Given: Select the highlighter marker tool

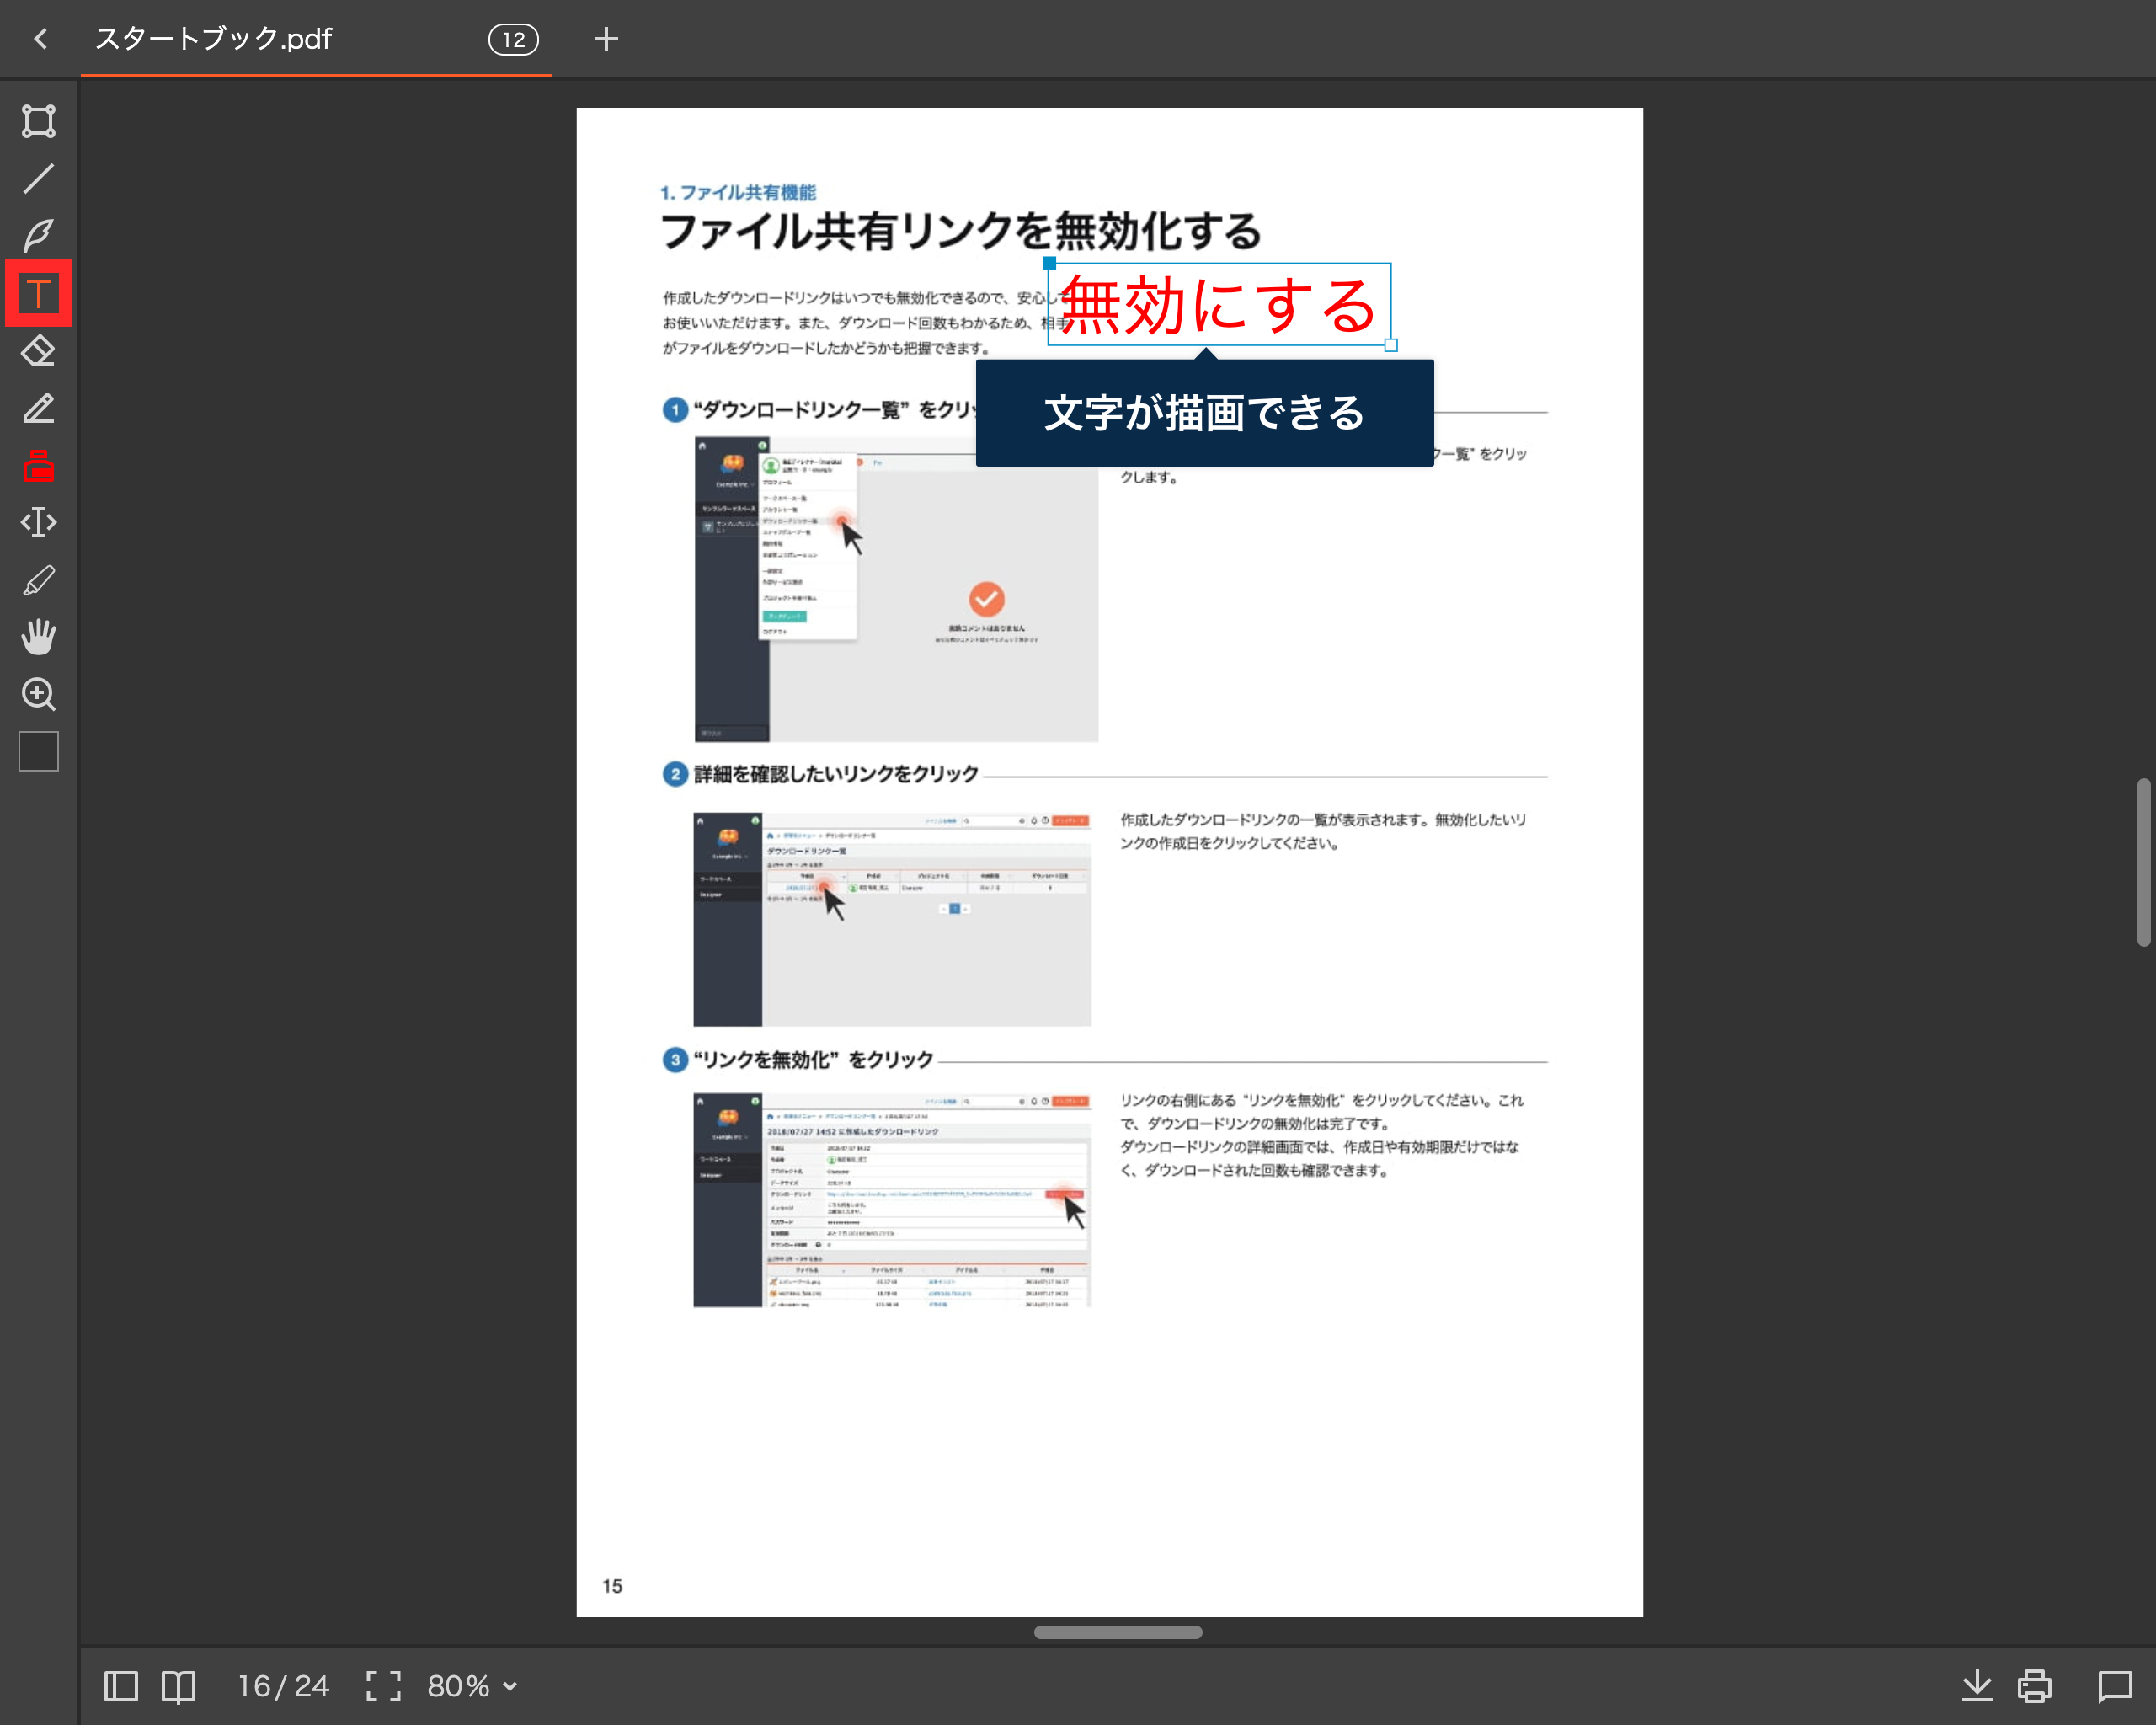Looking at the screenshot, I should tap(38, 580).
